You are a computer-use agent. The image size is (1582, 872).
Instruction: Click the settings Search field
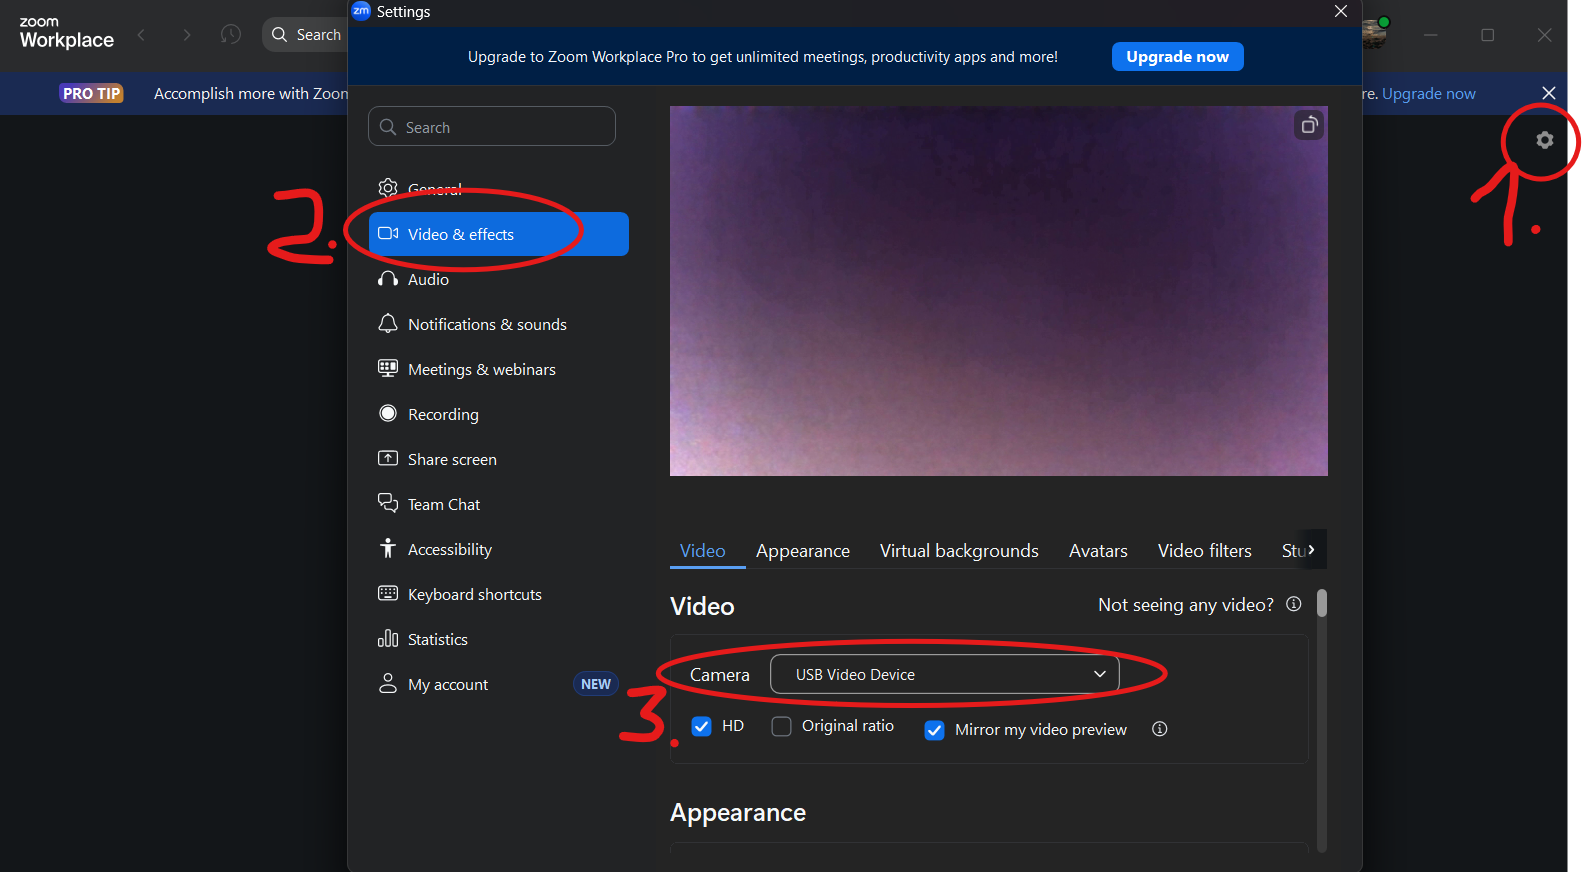point(492,127)
